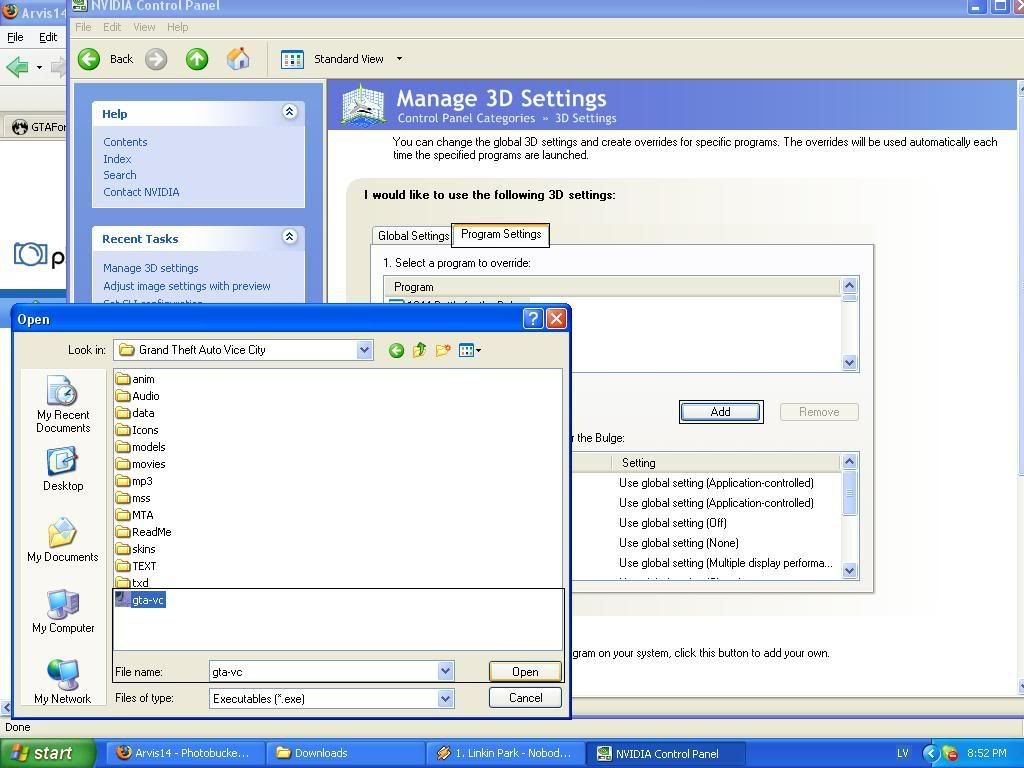Go to Desktop in places bar
The height and width of the screenshot is (768, 1024).
(x=63, y=470)
